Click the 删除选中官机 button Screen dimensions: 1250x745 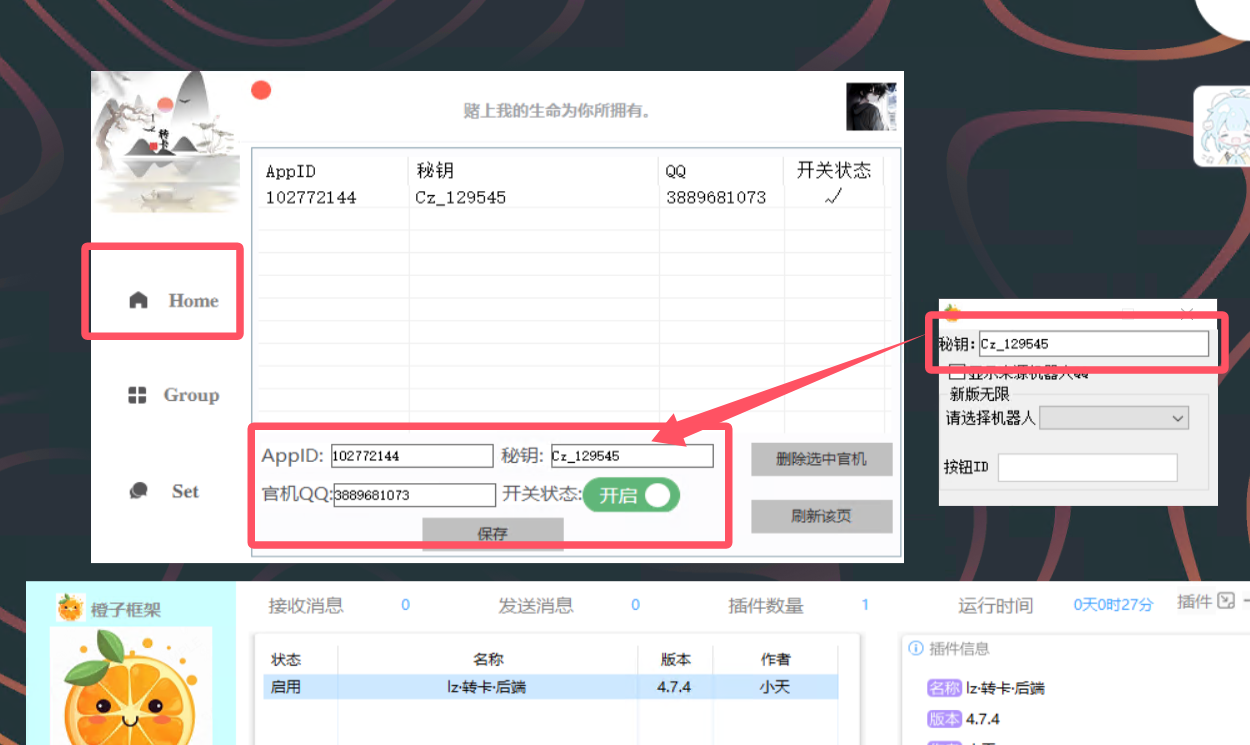pyautogui.click(x=821, y=460)
